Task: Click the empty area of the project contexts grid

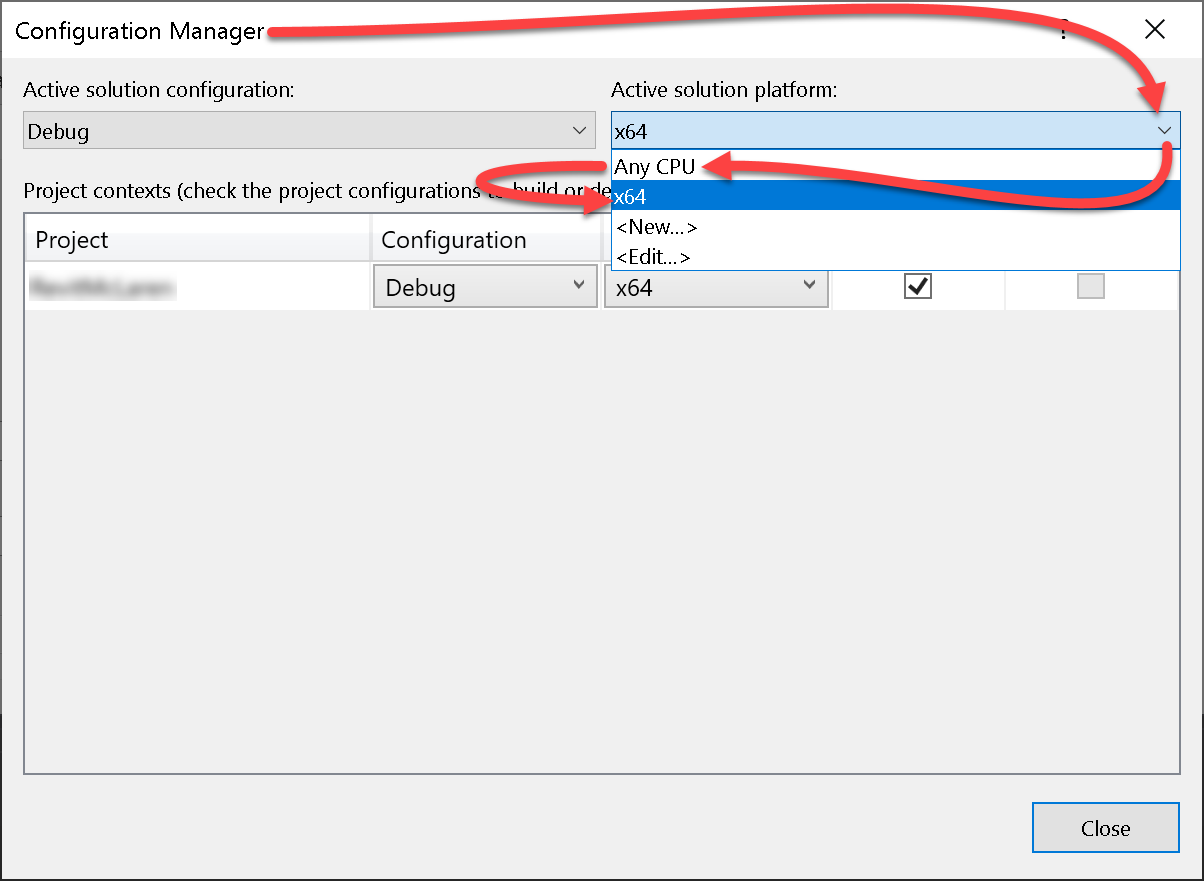Action: pos(600,540)
